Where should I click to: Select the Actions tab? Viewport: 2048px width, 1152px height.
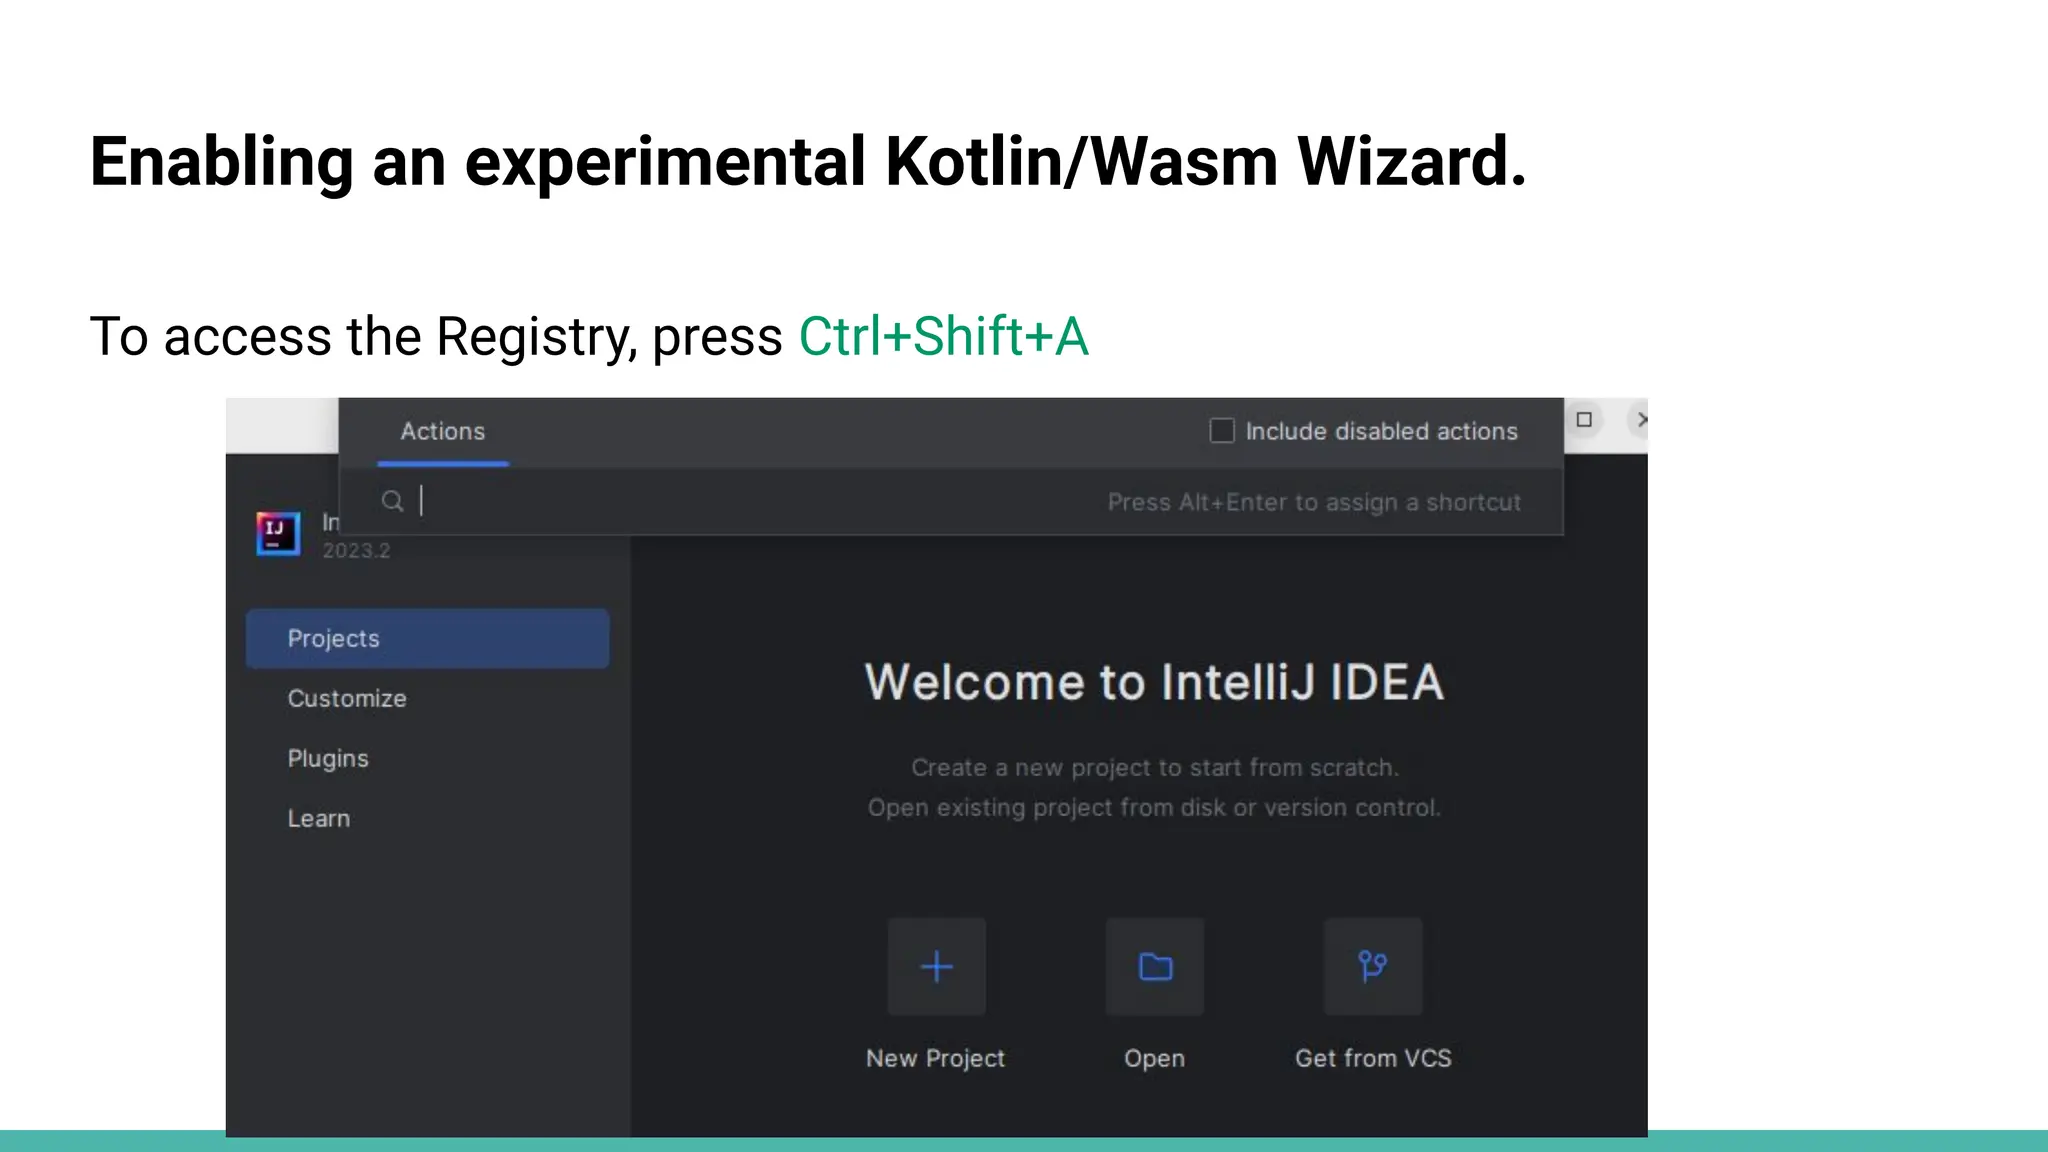(443, 432)
